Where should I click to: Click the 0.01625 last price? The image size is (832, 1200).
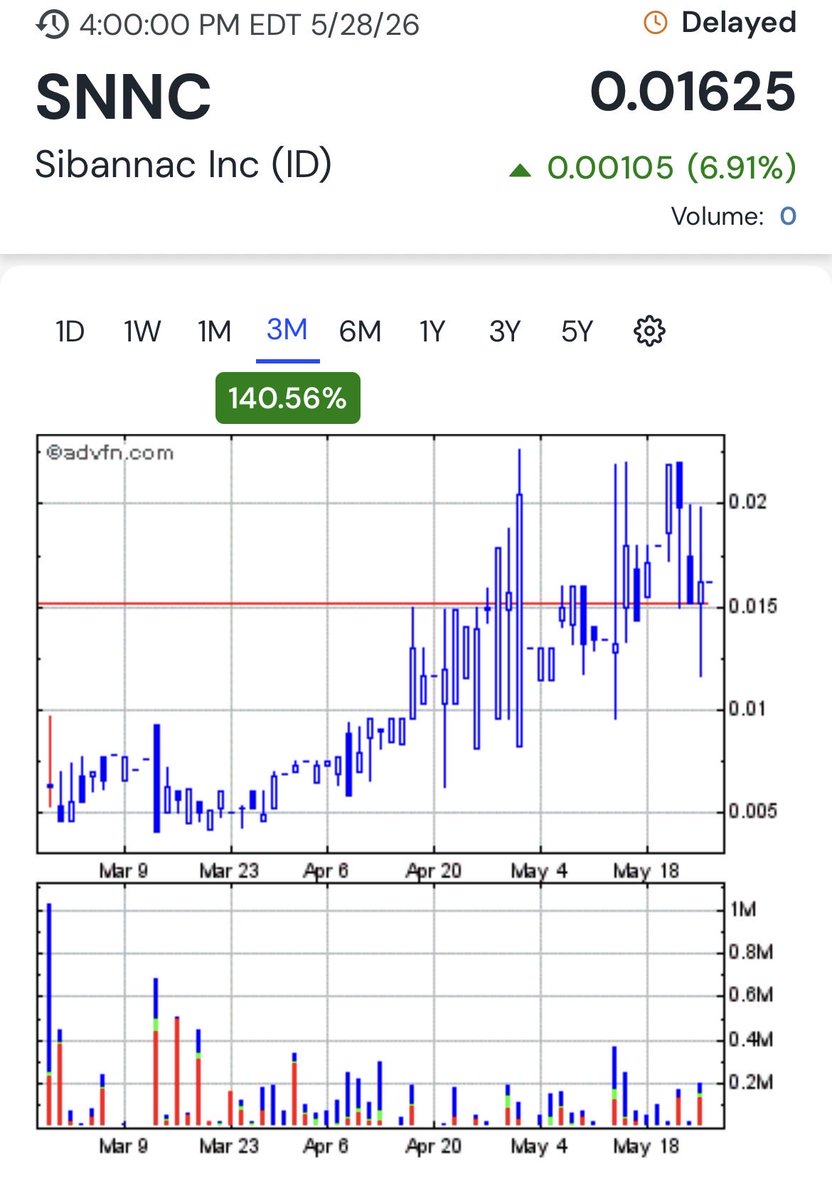click(x=693, y=93)
